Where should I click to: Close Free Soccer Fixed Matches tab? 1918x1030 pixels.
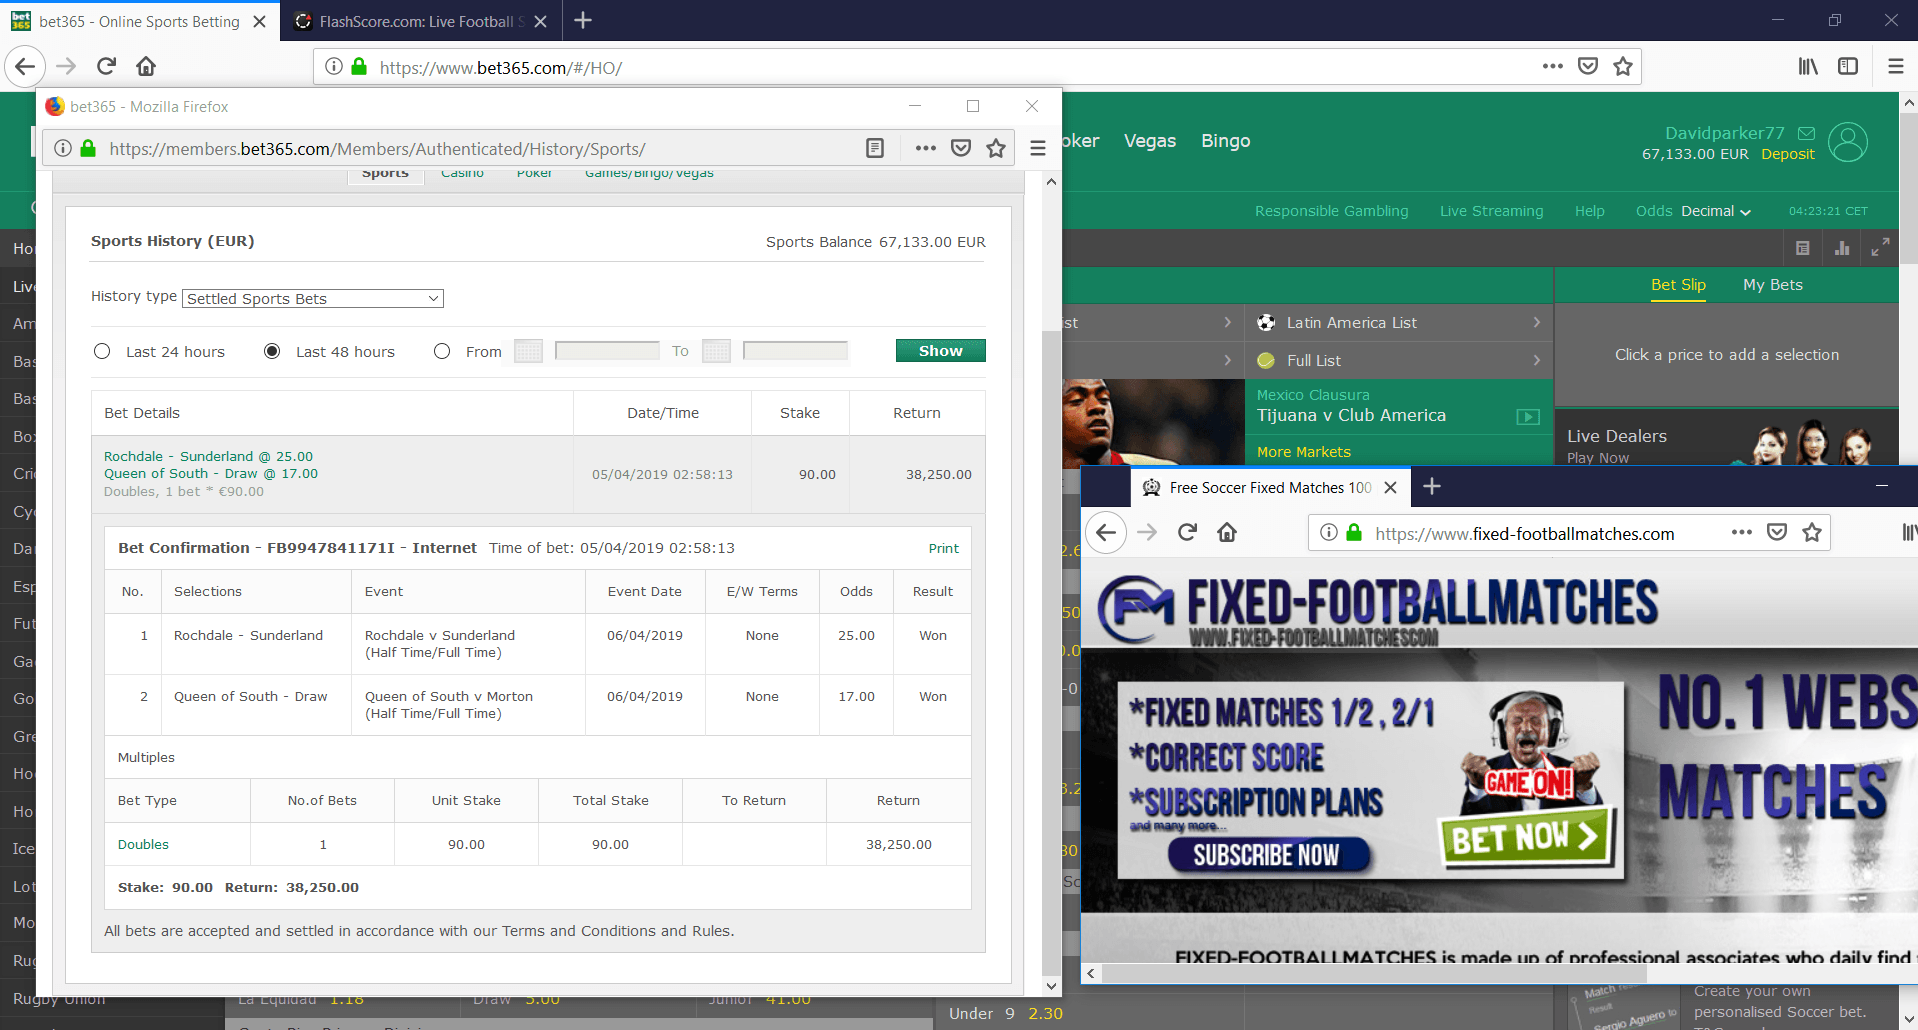click(1390, 487)
